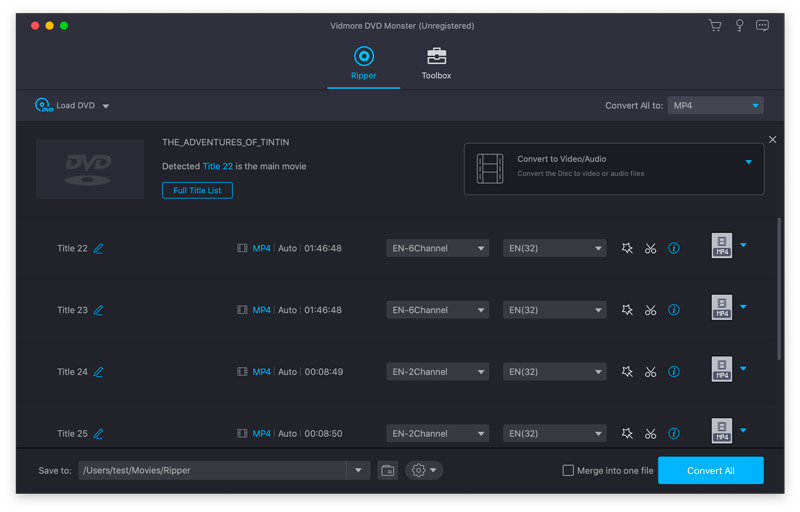The height and width of the screenshot is (512, 800).
Task: Click the MP4 output format icon for Title 22
Action: (x=721, y=245)
